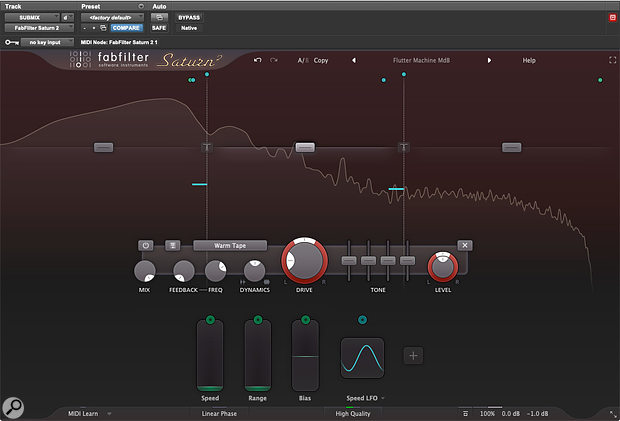This screenshot has width=620, height=421.
Task: Select the high band level handle
Action: (x=511, y=147)
